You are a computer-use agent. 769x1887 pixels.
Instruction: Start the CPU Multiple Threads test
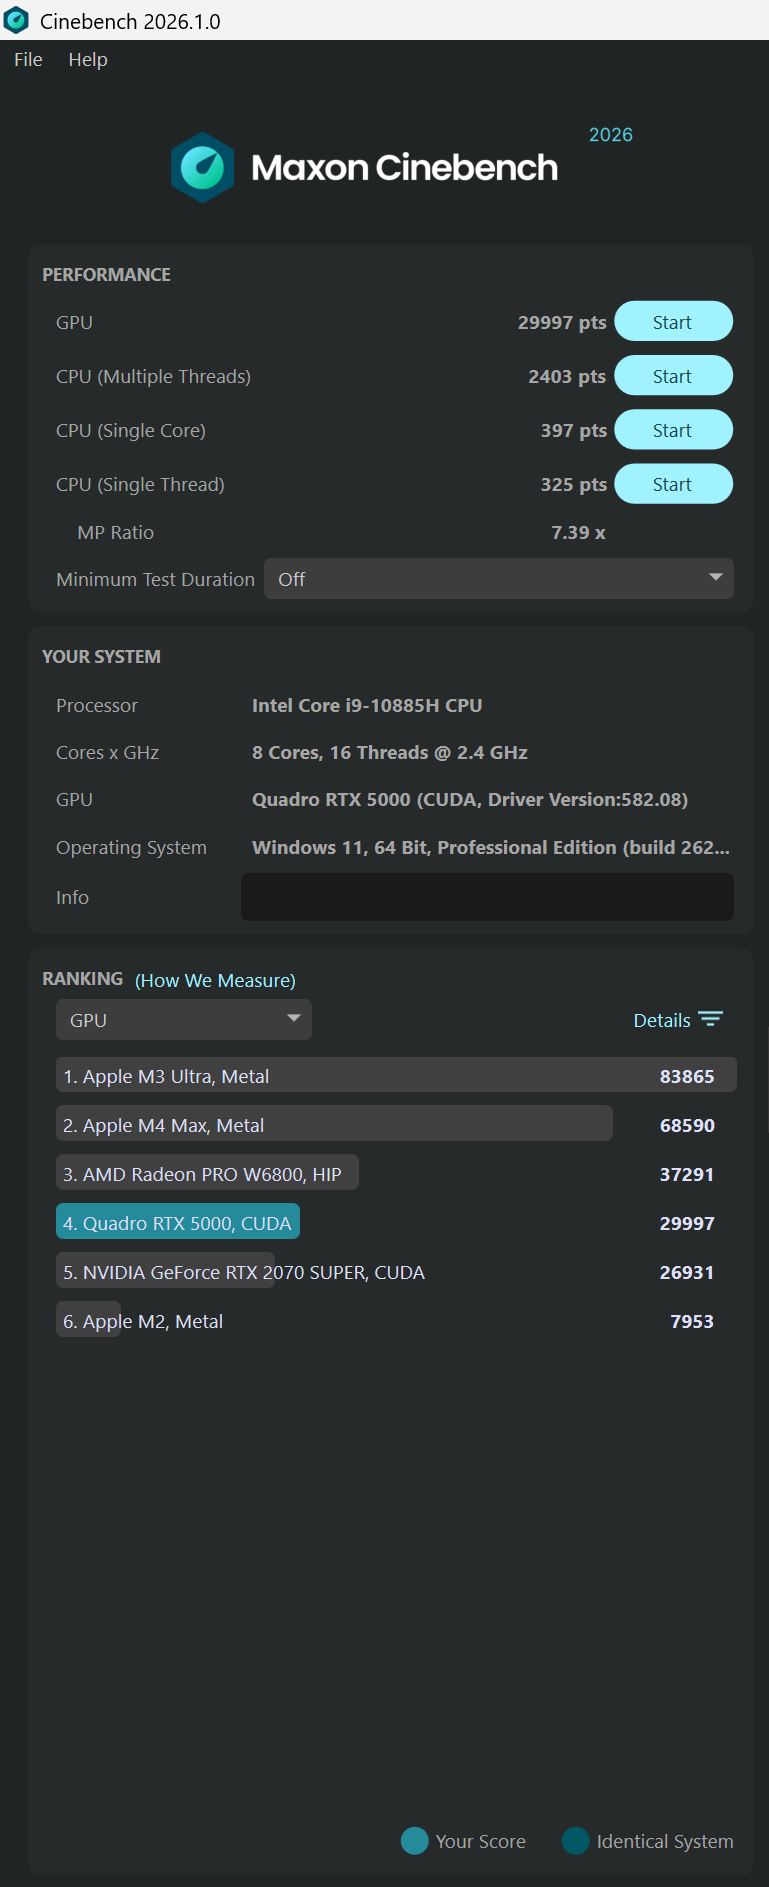tap(673, 376)
